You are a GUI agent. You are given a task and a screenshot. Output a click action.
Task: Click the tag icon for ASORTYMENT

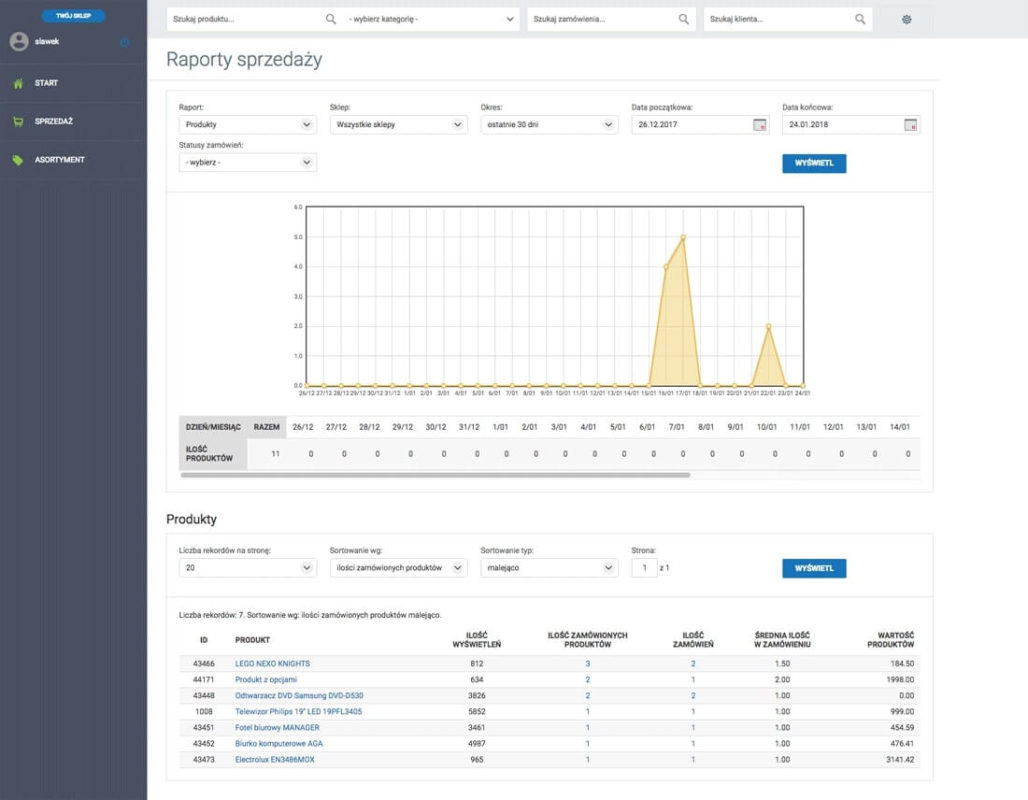tap(18, 160)
